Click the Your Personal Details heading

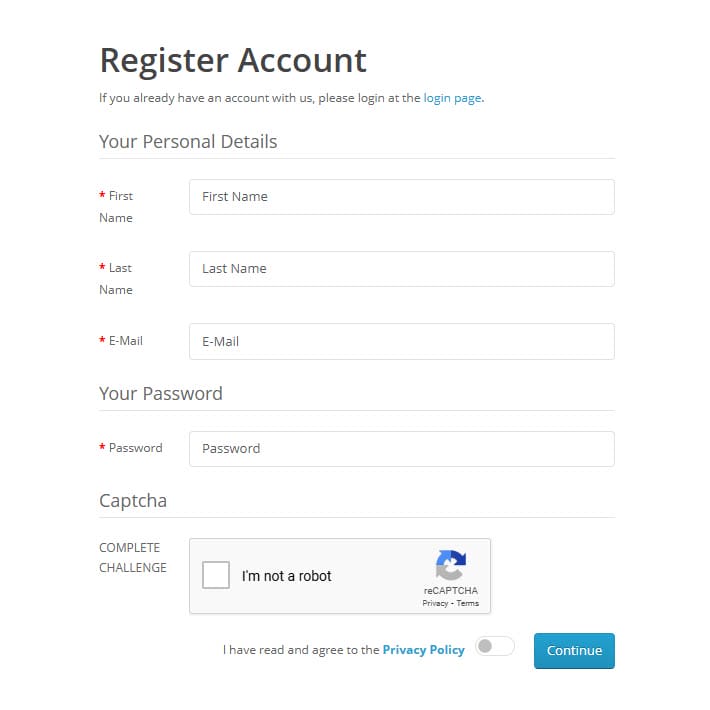click(x=188, y=142)
